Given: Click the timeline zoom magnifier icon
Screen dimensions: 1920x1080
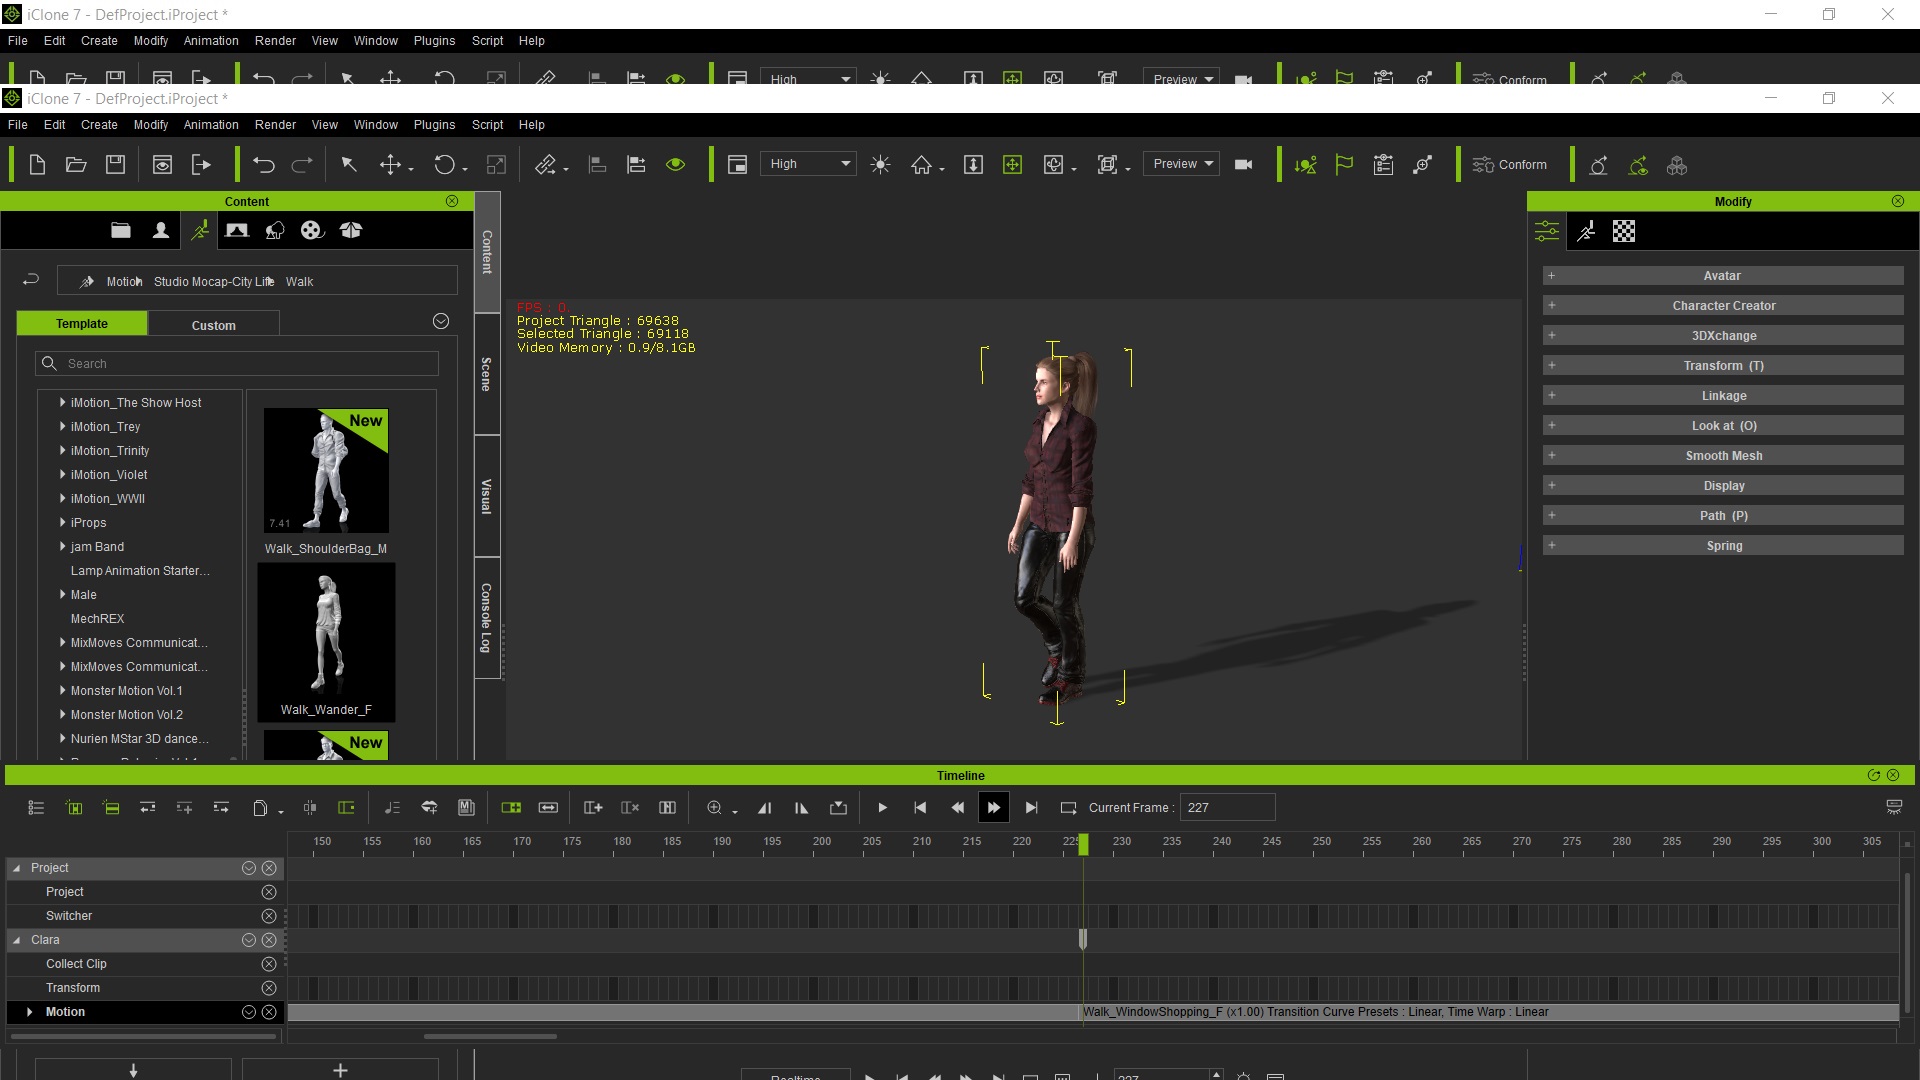Looking at the screenshot, I should pos(714,808).
